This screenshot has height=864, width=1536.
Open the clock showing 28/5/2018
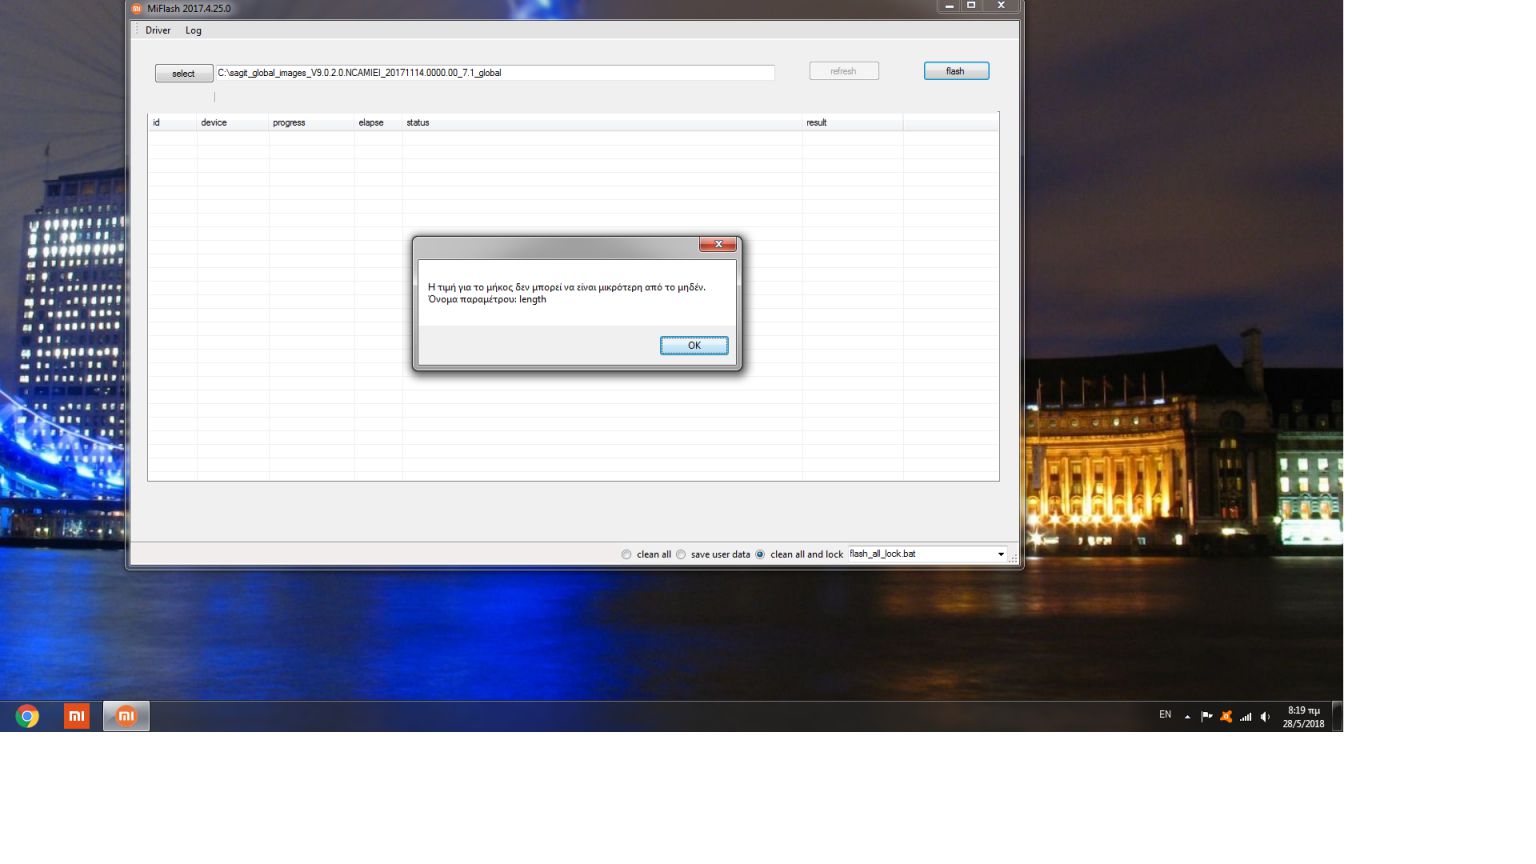point(1303,717)
